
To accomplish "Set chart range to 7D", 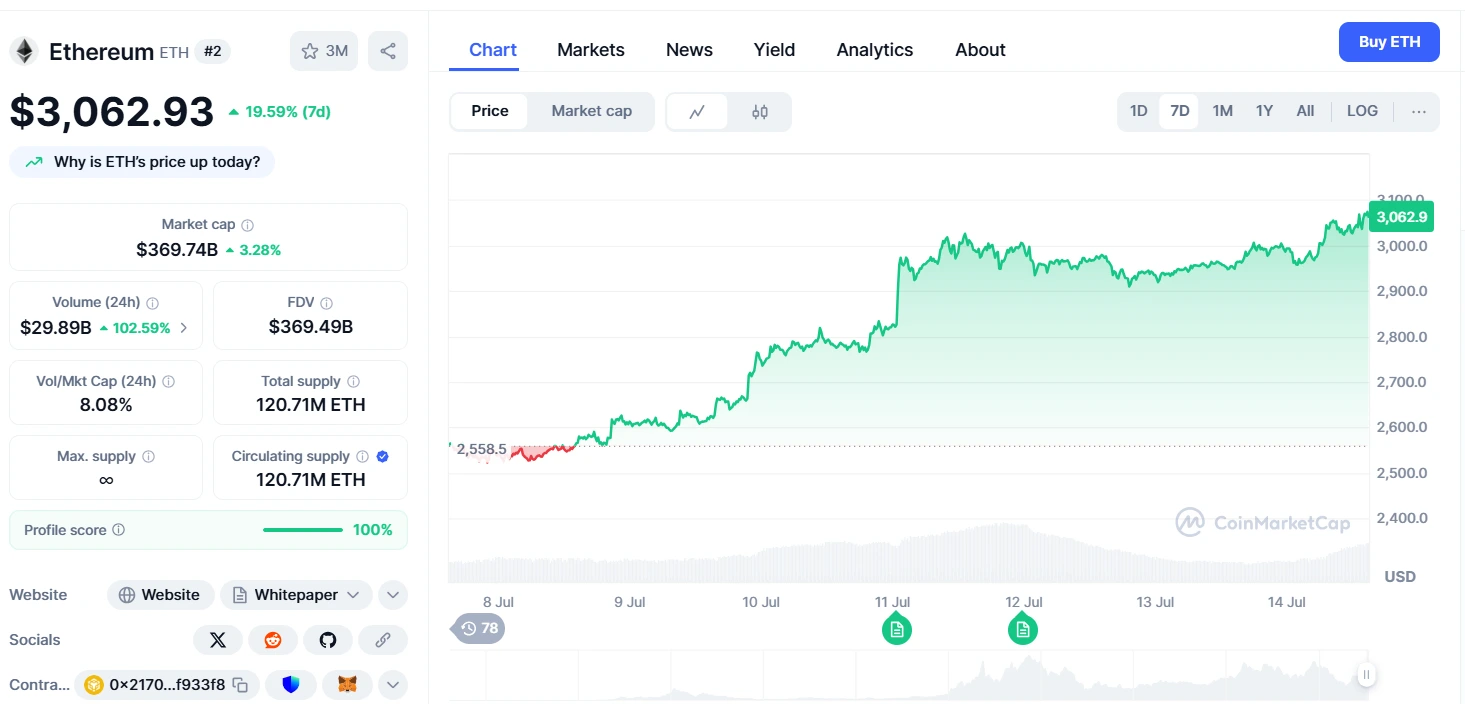I will (1180, 111).
